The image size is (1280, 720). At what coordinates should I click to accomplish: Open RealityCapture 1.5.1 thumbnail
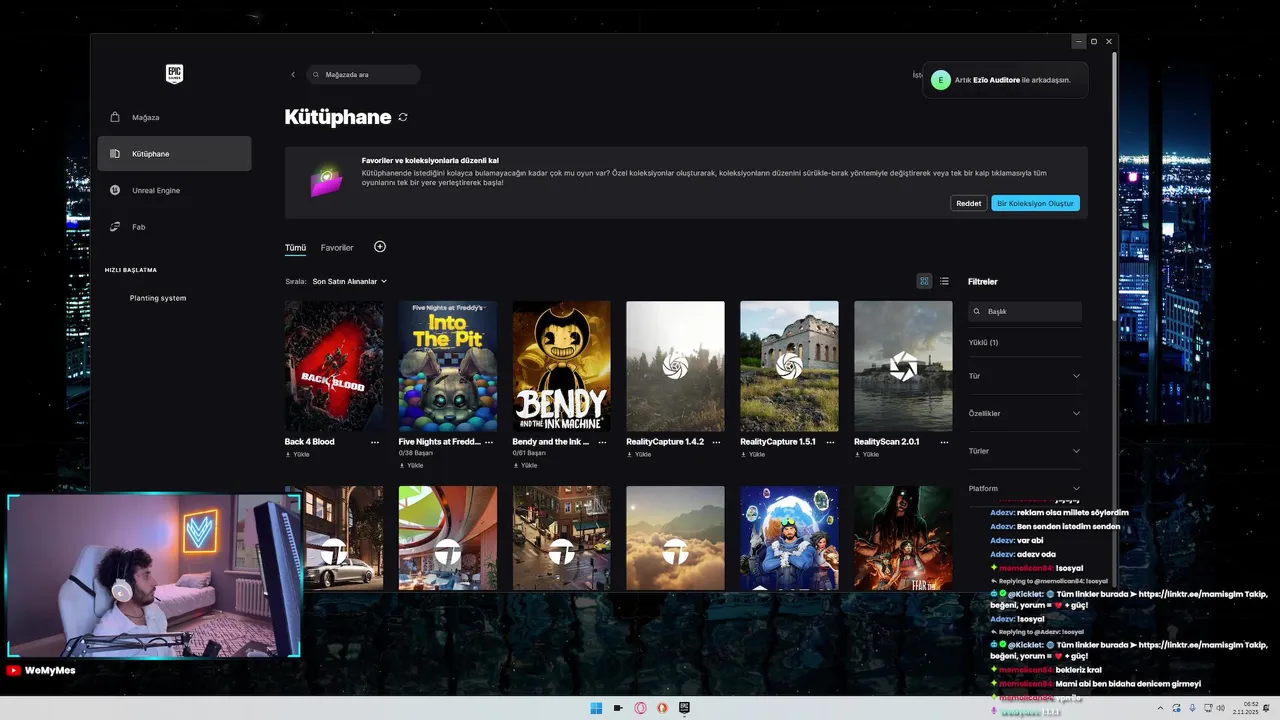coord(789,366)
